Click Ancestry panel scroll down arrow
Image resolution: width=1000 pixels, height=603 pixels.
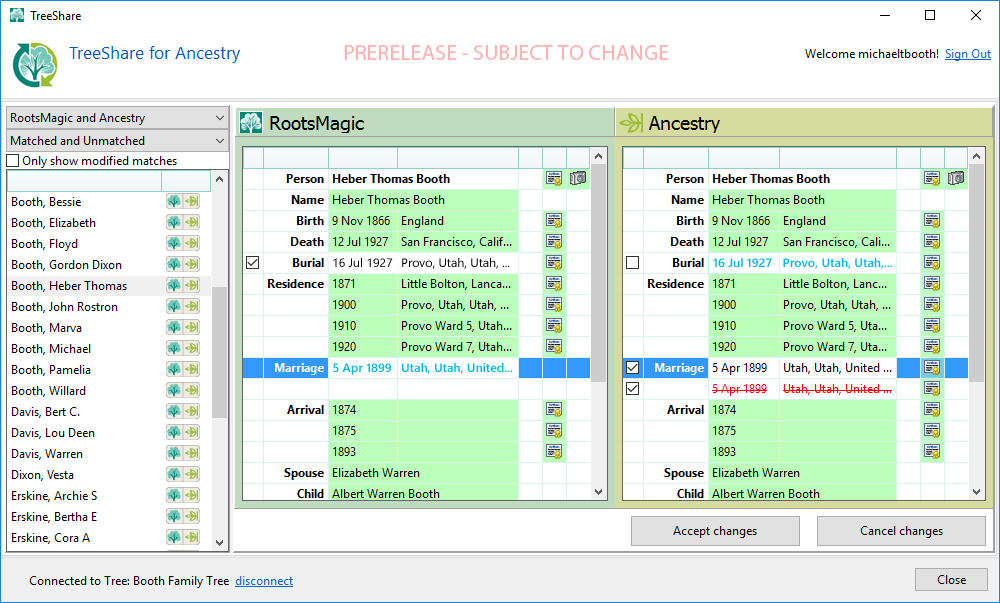[976, 491]
